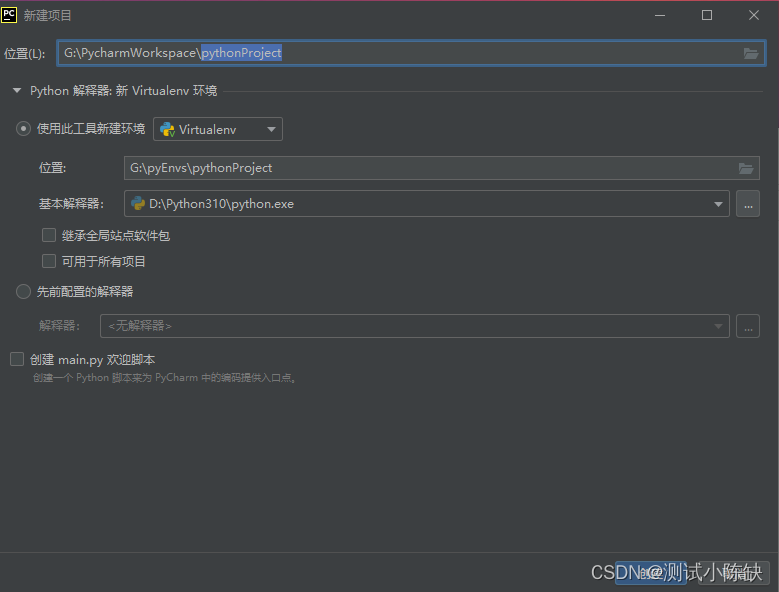The image size is (779, 592).
Task: Click the Python icon in Virtualenv dropdown
Action: pyautogui.click(x=167, y=130)
